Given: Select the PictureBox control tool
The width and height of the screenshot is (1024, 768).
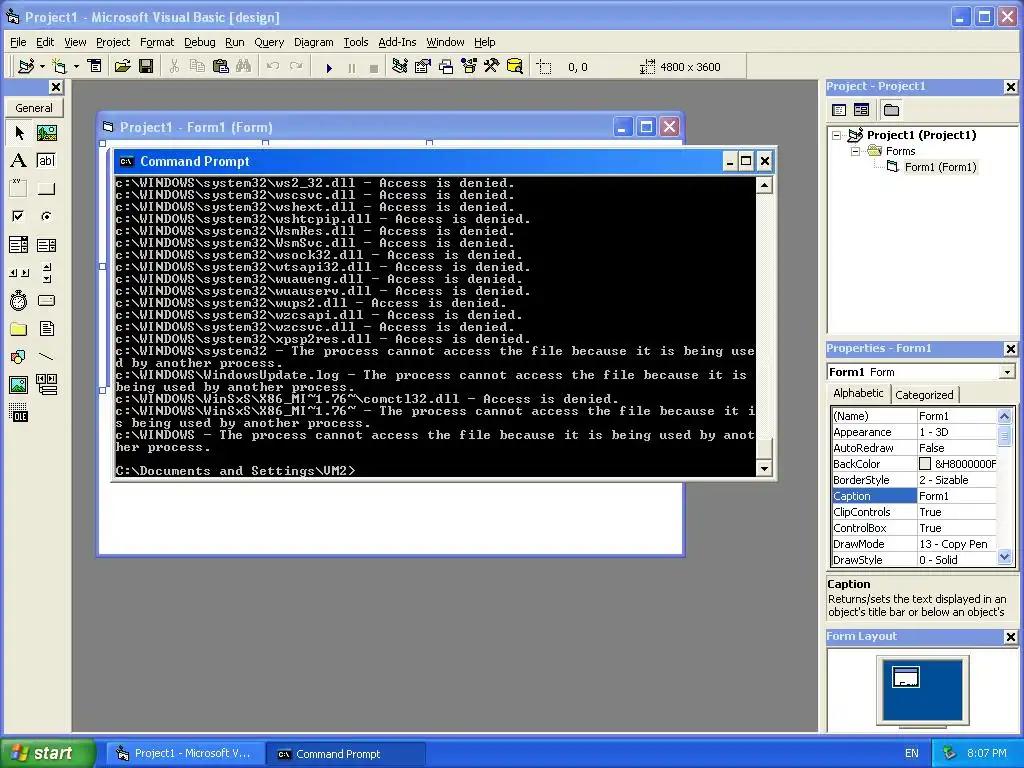Looking at the screenshot, I should click(46, 133).
